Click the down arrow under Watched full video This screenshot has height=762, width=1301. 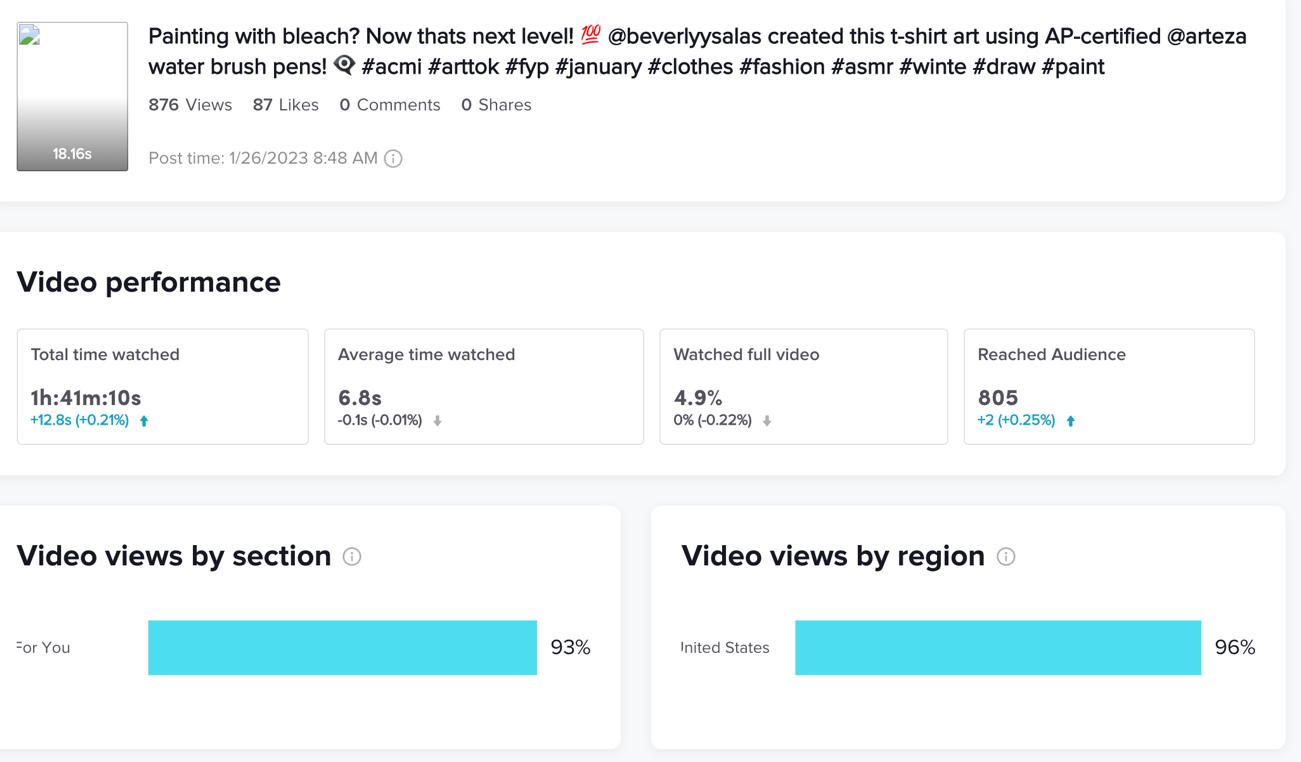coord(767,421)
